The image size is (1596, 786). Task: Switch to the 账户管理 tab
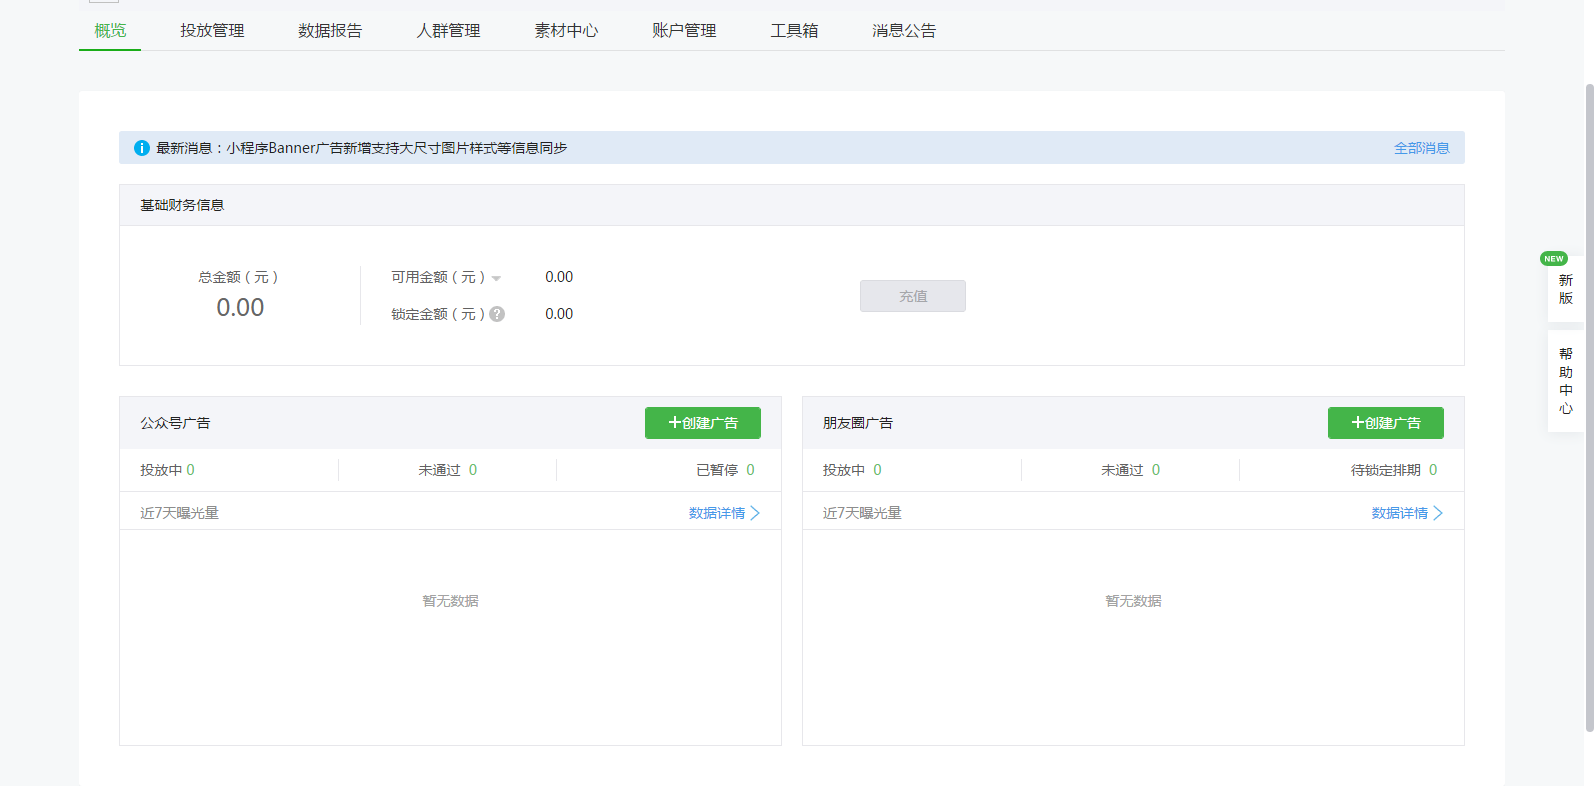pyautogui.click(x=684, y=31)
